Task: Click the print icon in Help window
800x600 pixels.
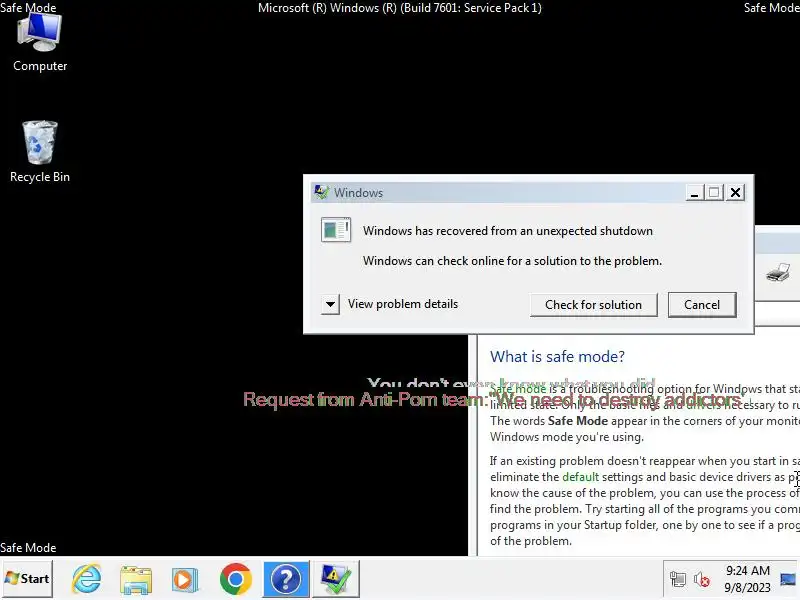Action: tap(778, 272)
